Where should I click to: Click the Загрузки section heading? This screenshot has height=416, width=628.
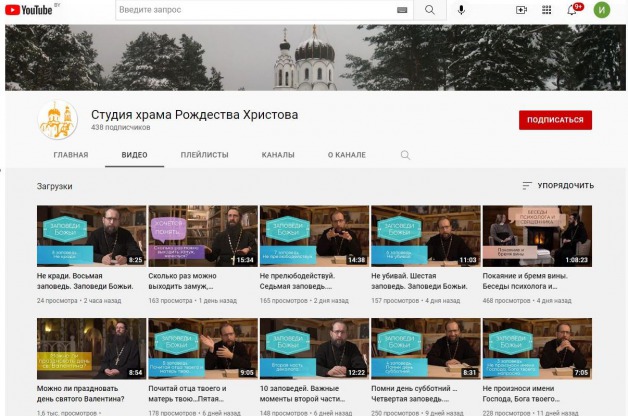point(54,186)
